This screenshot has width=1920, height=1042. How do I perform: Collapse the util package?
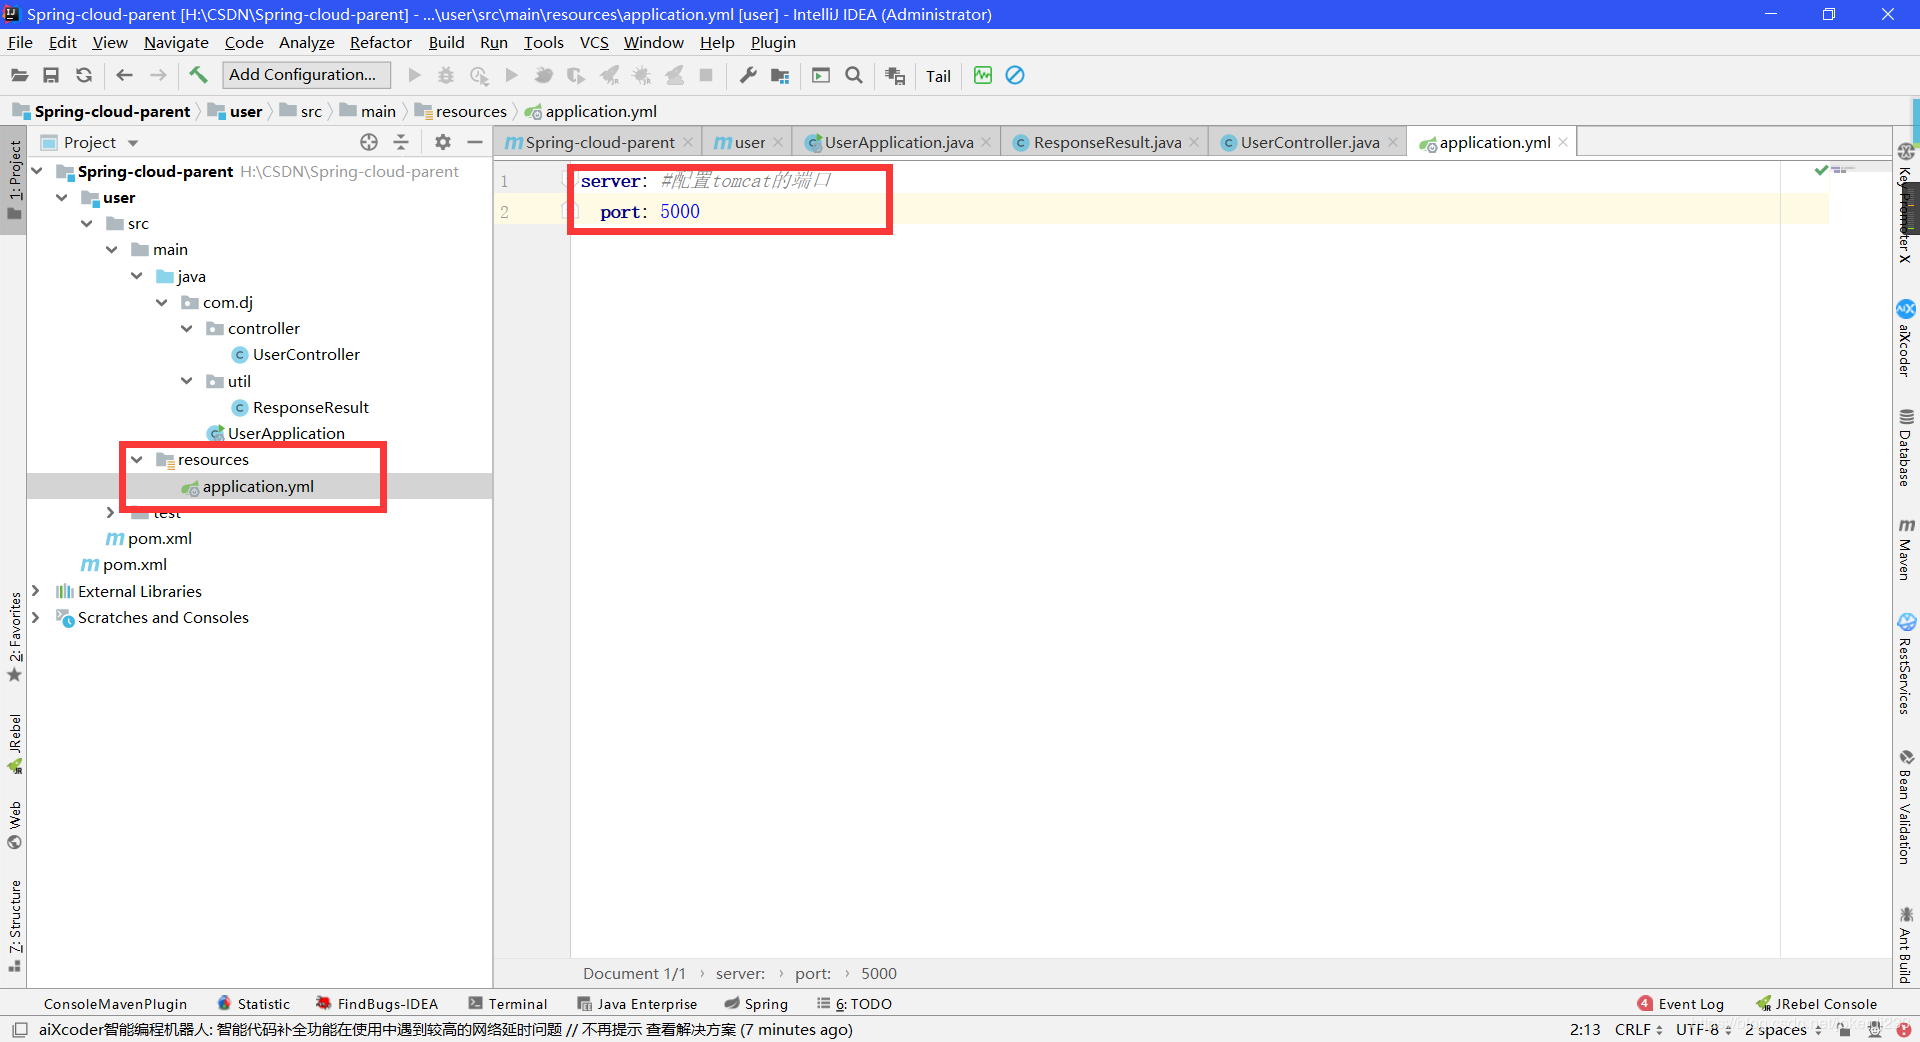(187, 381)
